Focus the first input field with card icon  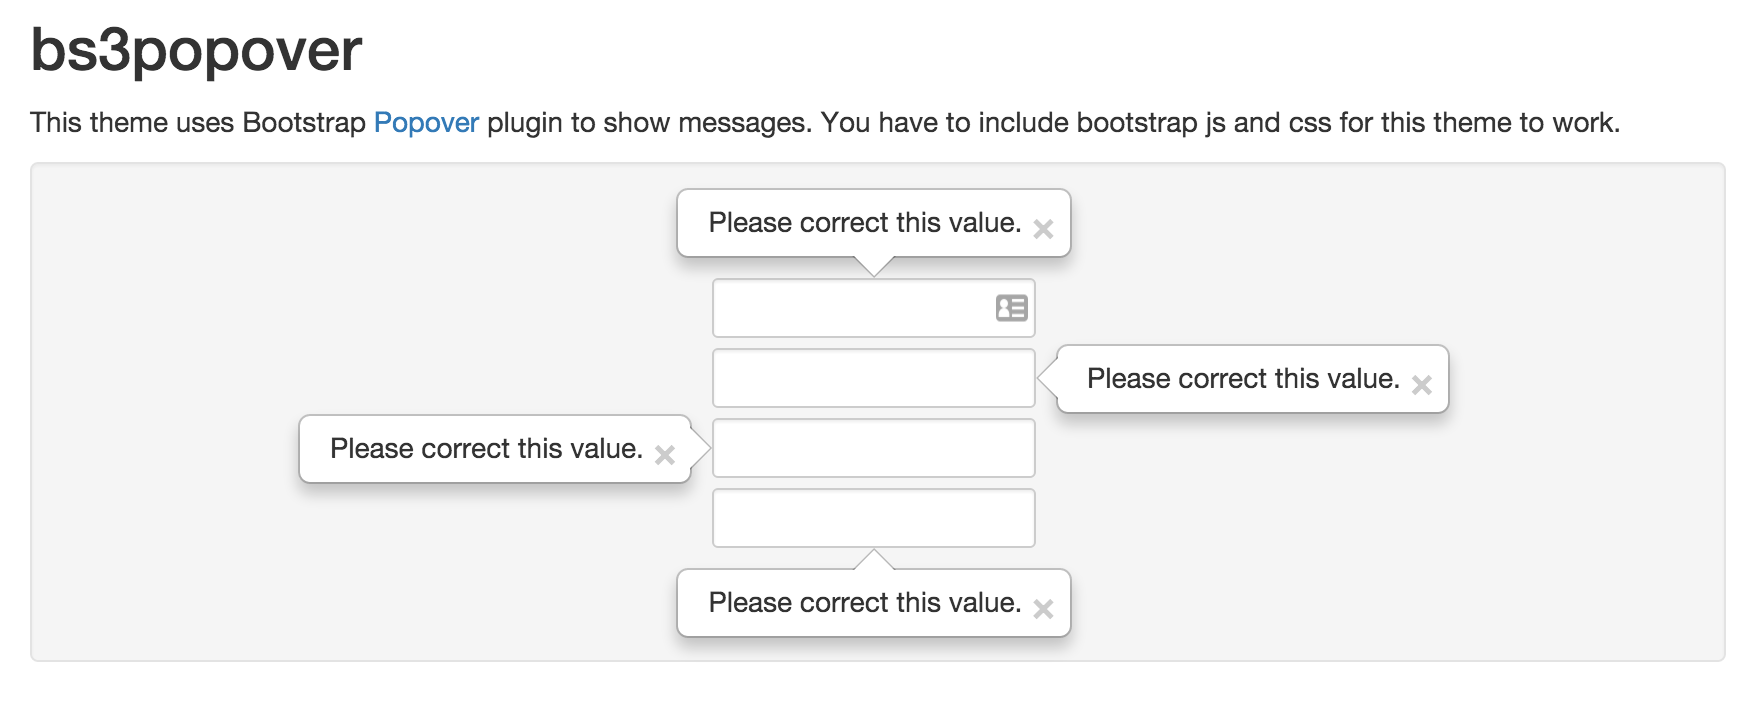click(873, 308)
